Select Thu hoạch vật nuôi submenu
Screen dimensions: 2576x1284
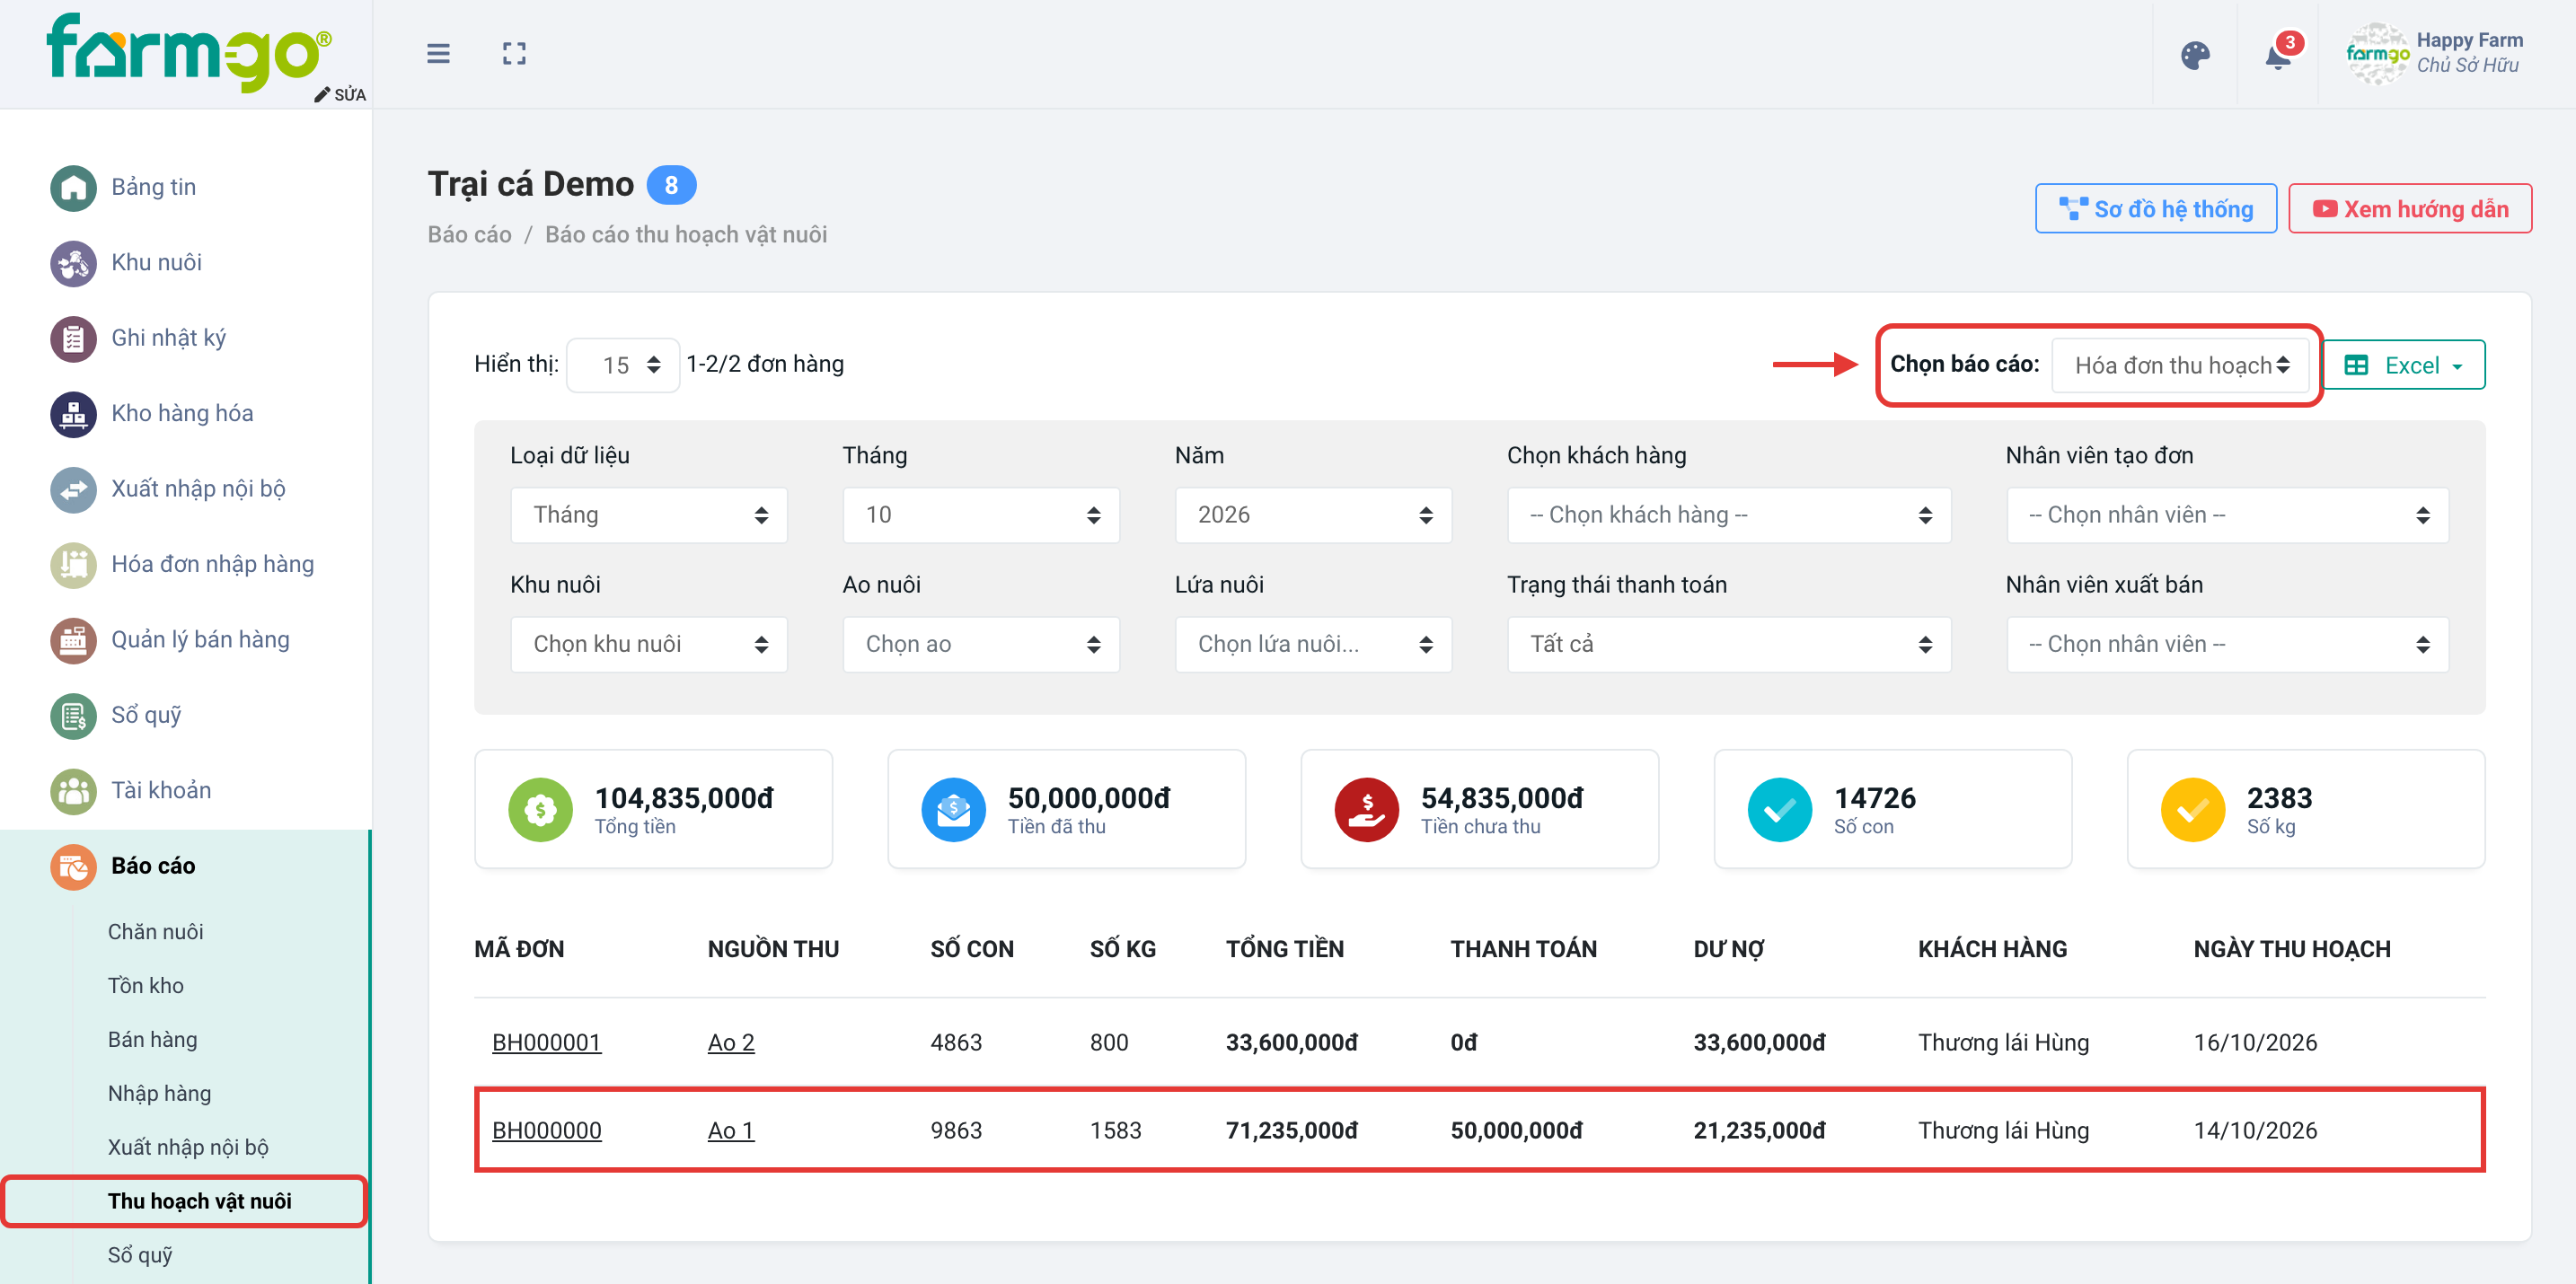(x=199, y=1201)
